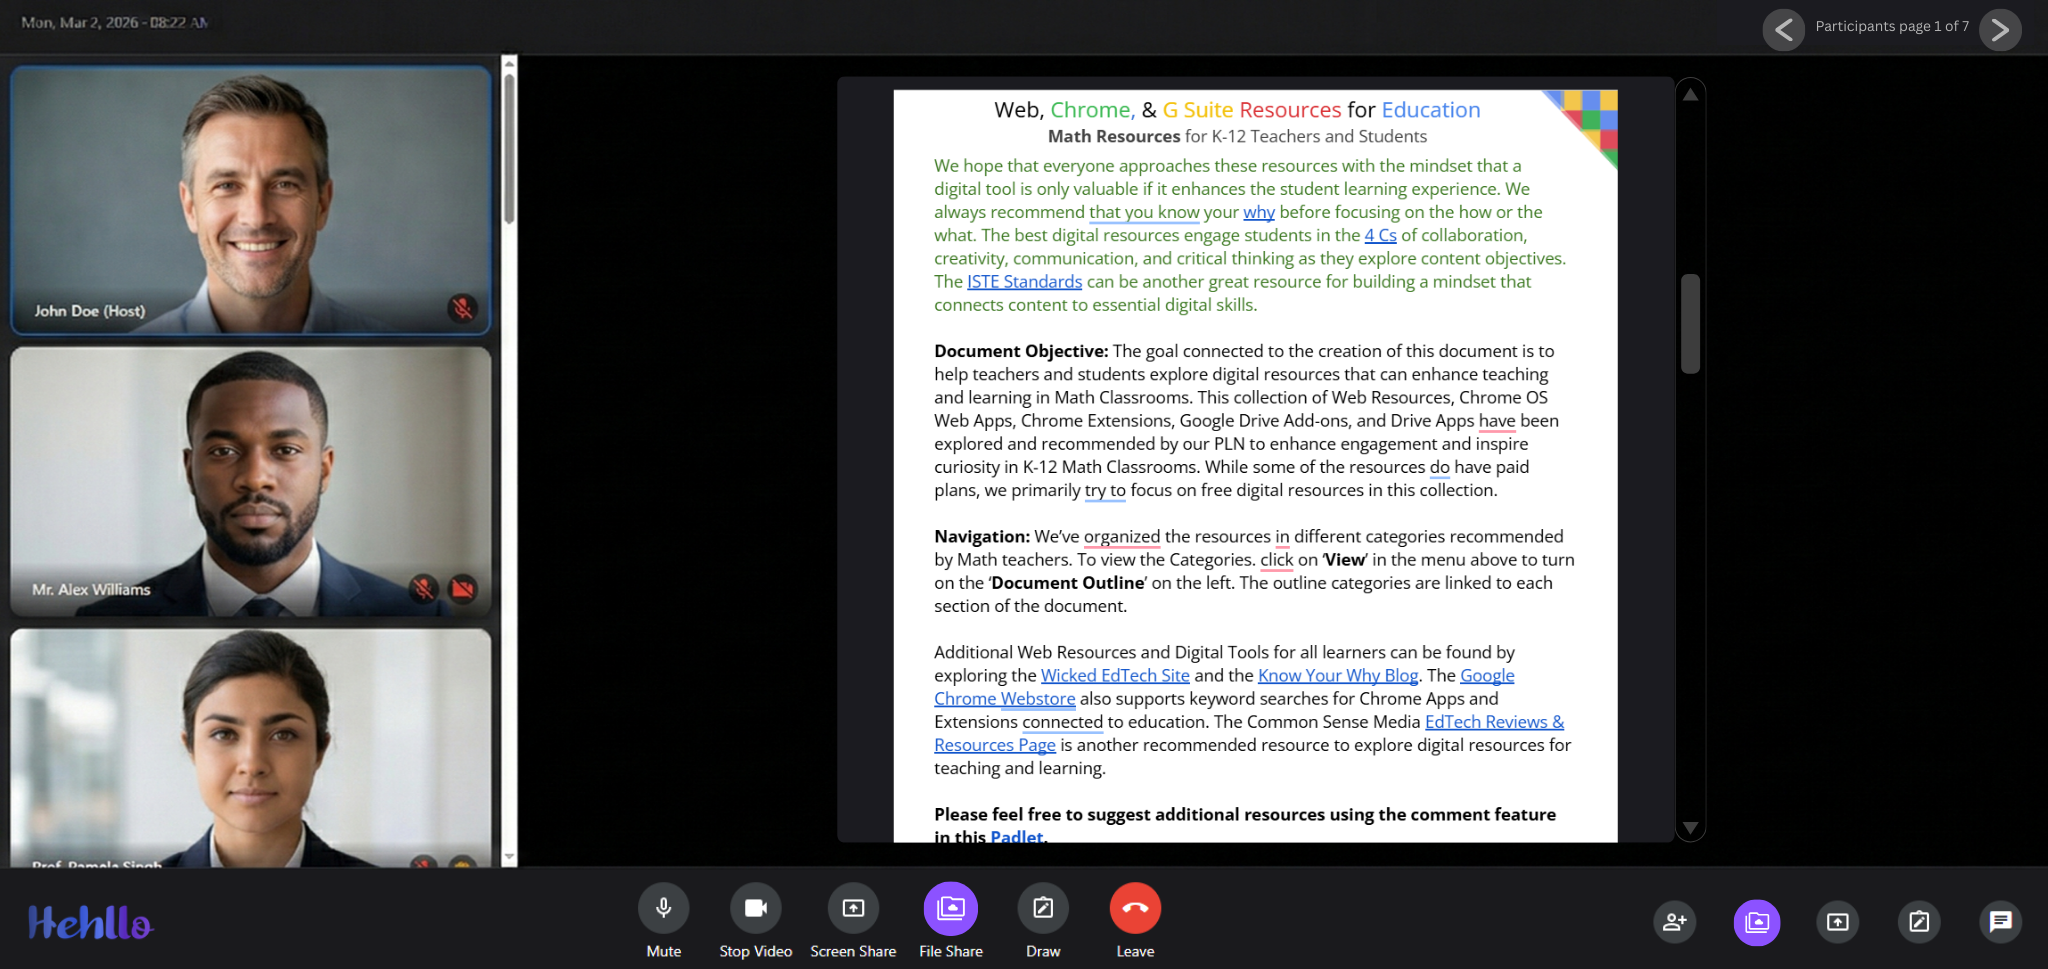Image resolution: width=2048 pixels, height=969 pixels.
Task: Open the add participant icon
Action: click(x=1675, y=922)
